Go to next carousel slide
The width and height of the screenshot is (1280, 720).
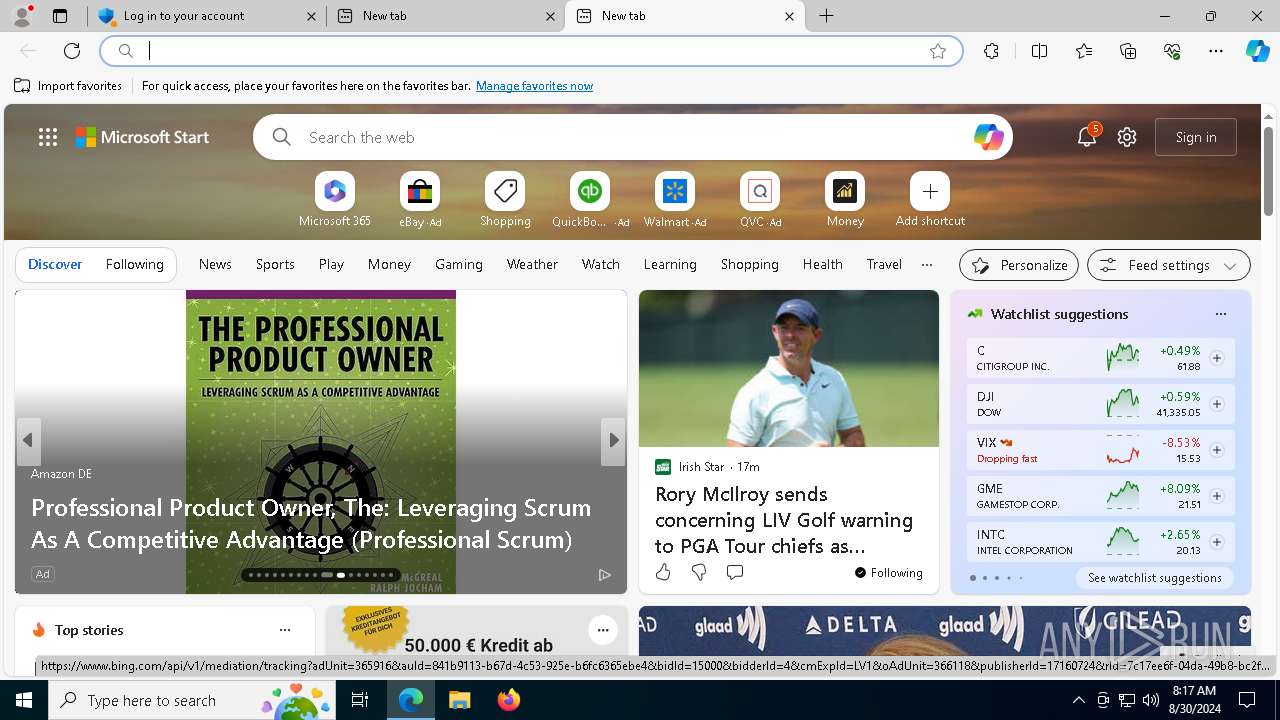613,440
